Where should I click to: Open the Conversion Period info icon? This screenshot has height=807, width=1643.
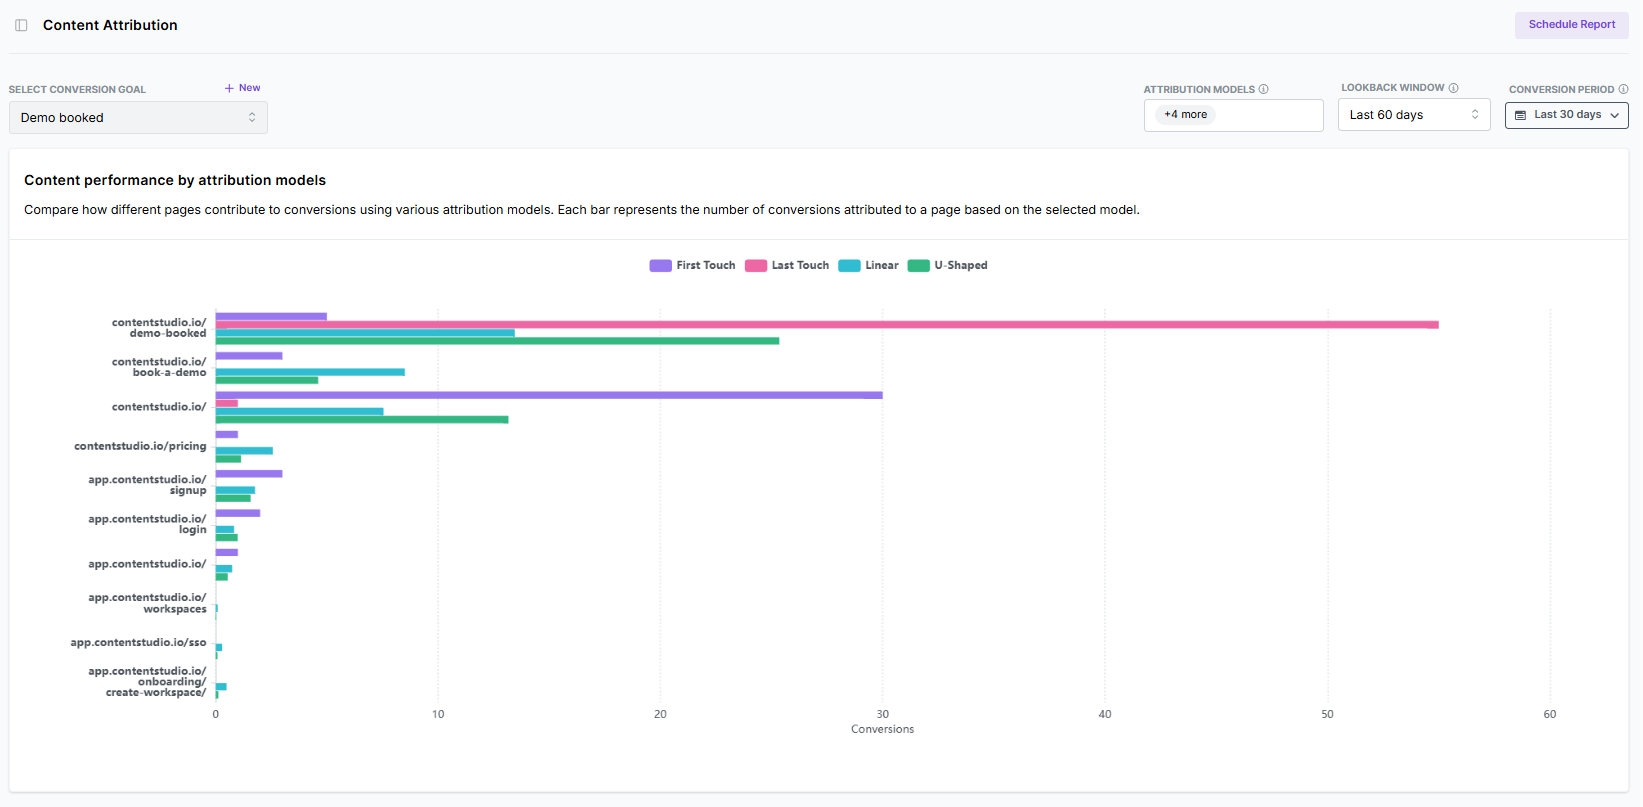(1623, 89)
